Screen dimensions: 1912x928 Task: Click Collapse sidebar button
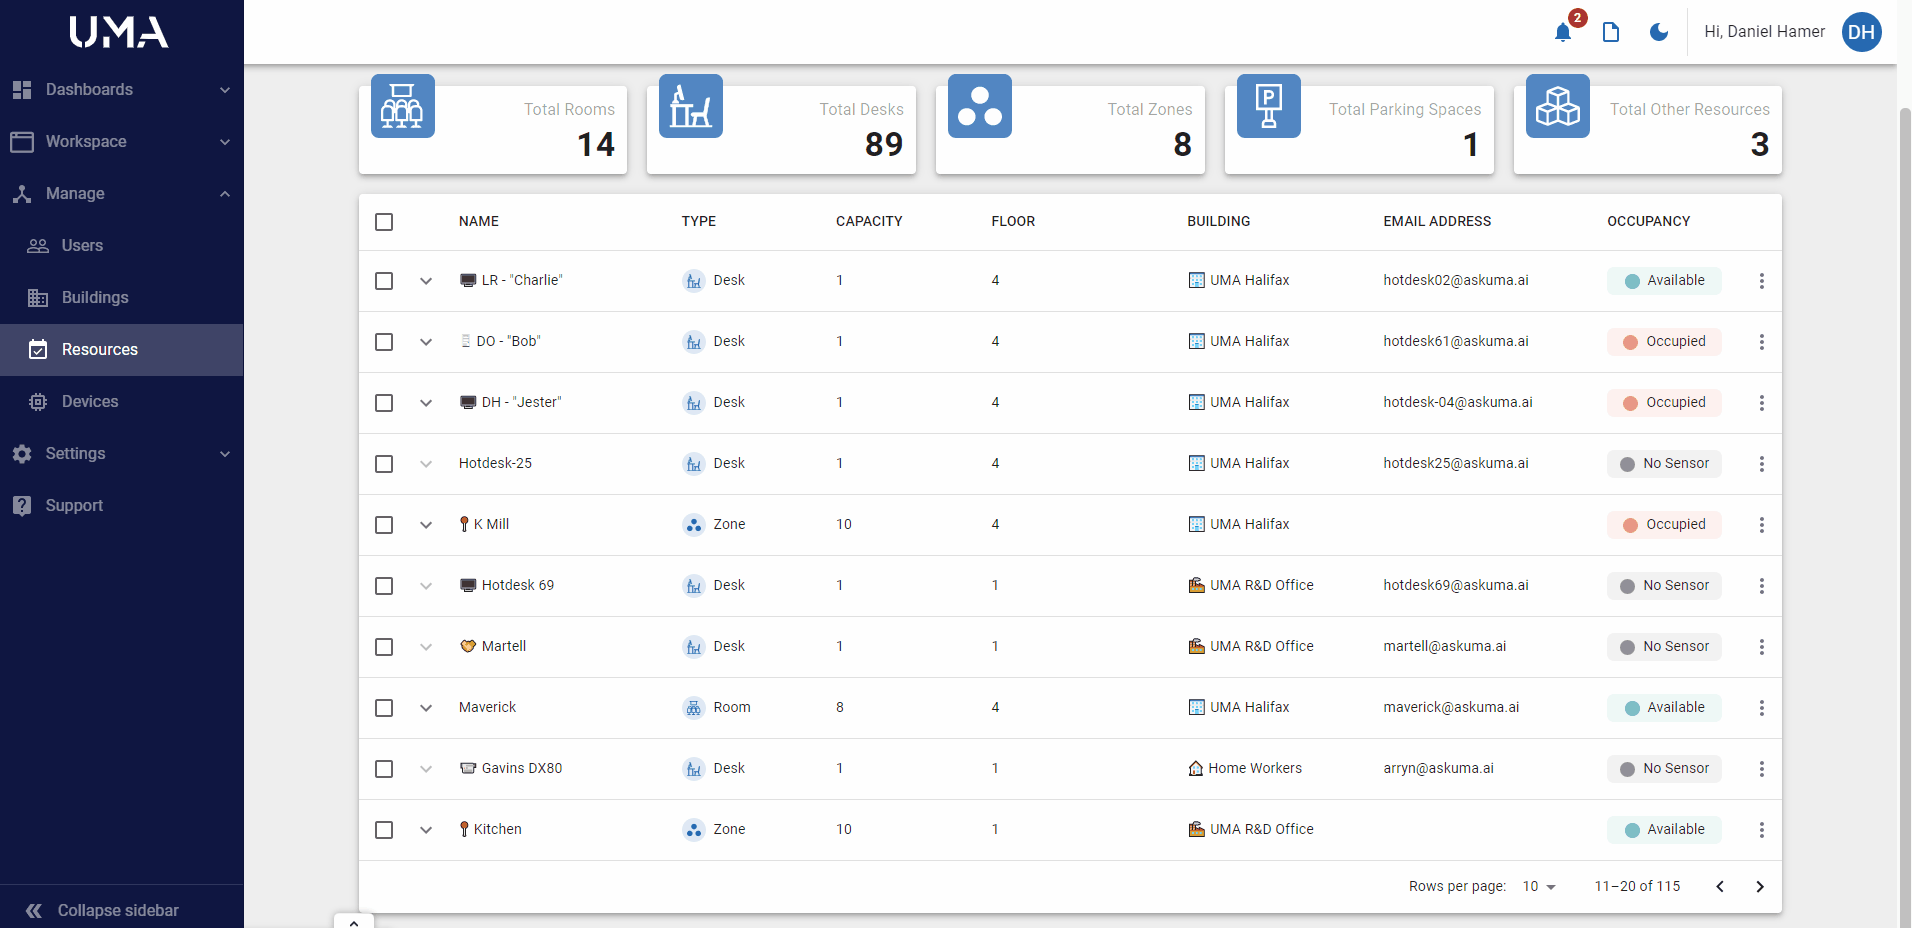coord(122,910)
